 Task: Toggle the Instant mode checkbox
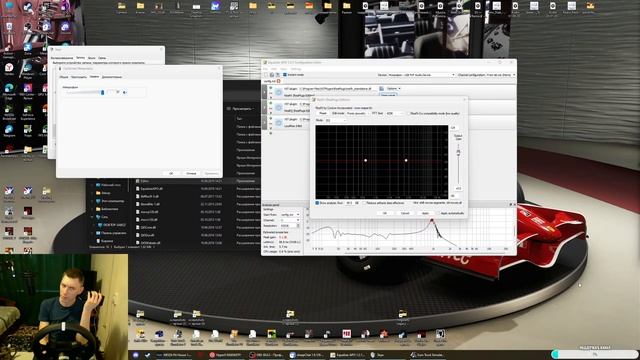pos(285,75)
